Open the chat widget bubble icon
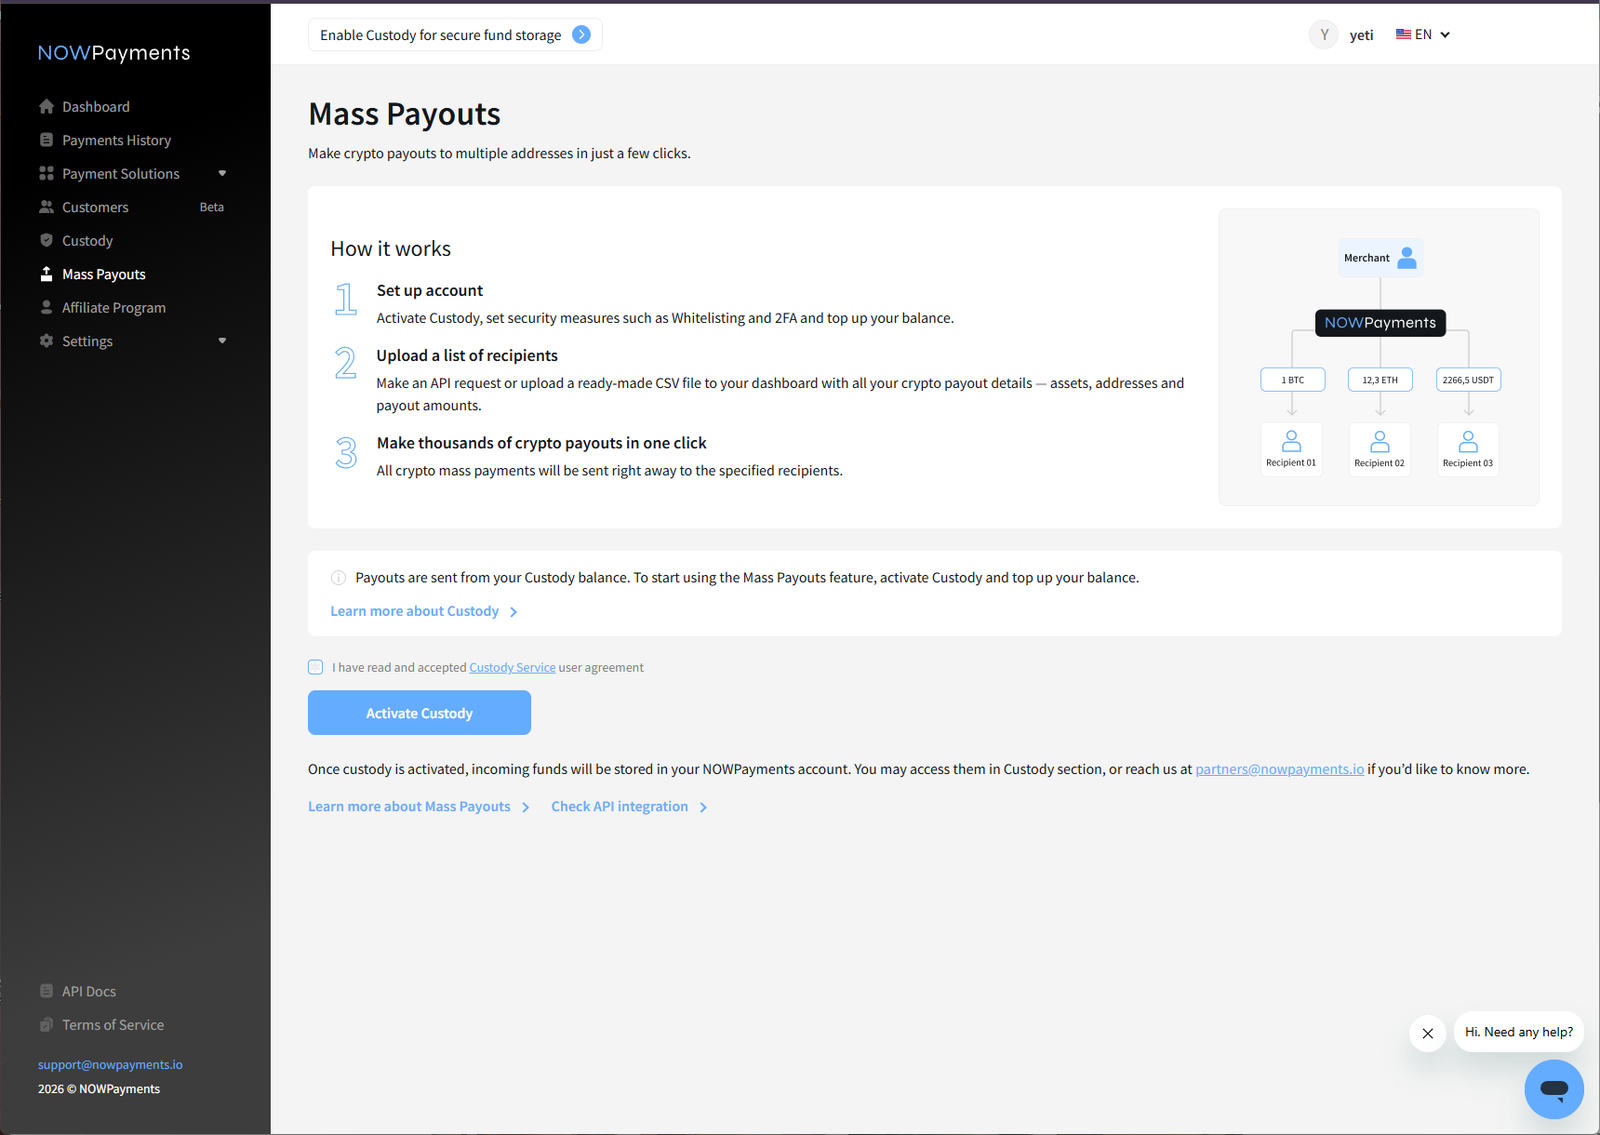Image resolution: width=1600 pixels, height=1135 pixels. (1553, 1089)
